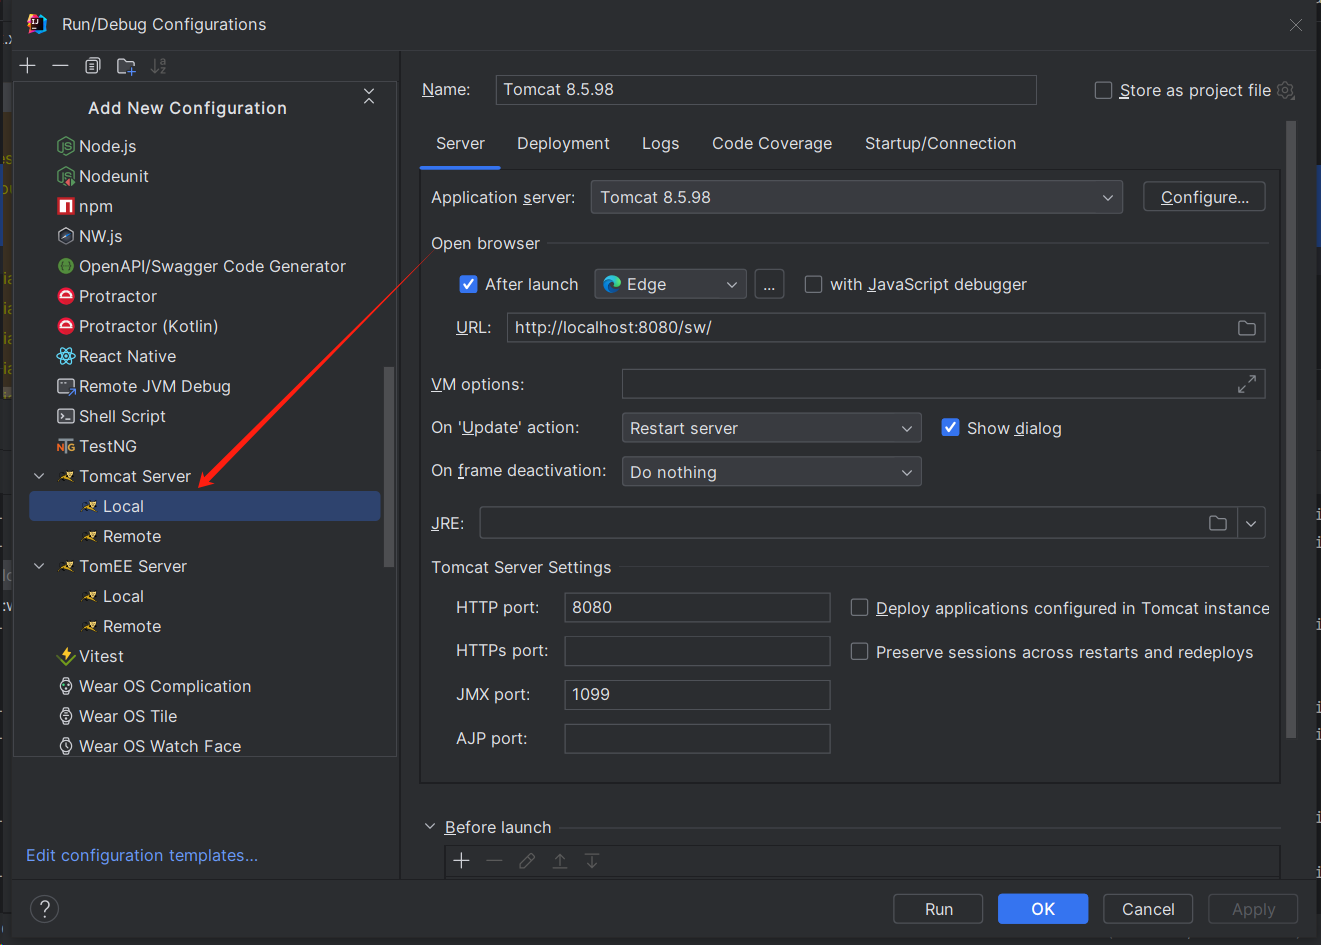Switch to the Code Coverage tab
This screenshot has height=945, width=1321.
[x=772, y=144]
